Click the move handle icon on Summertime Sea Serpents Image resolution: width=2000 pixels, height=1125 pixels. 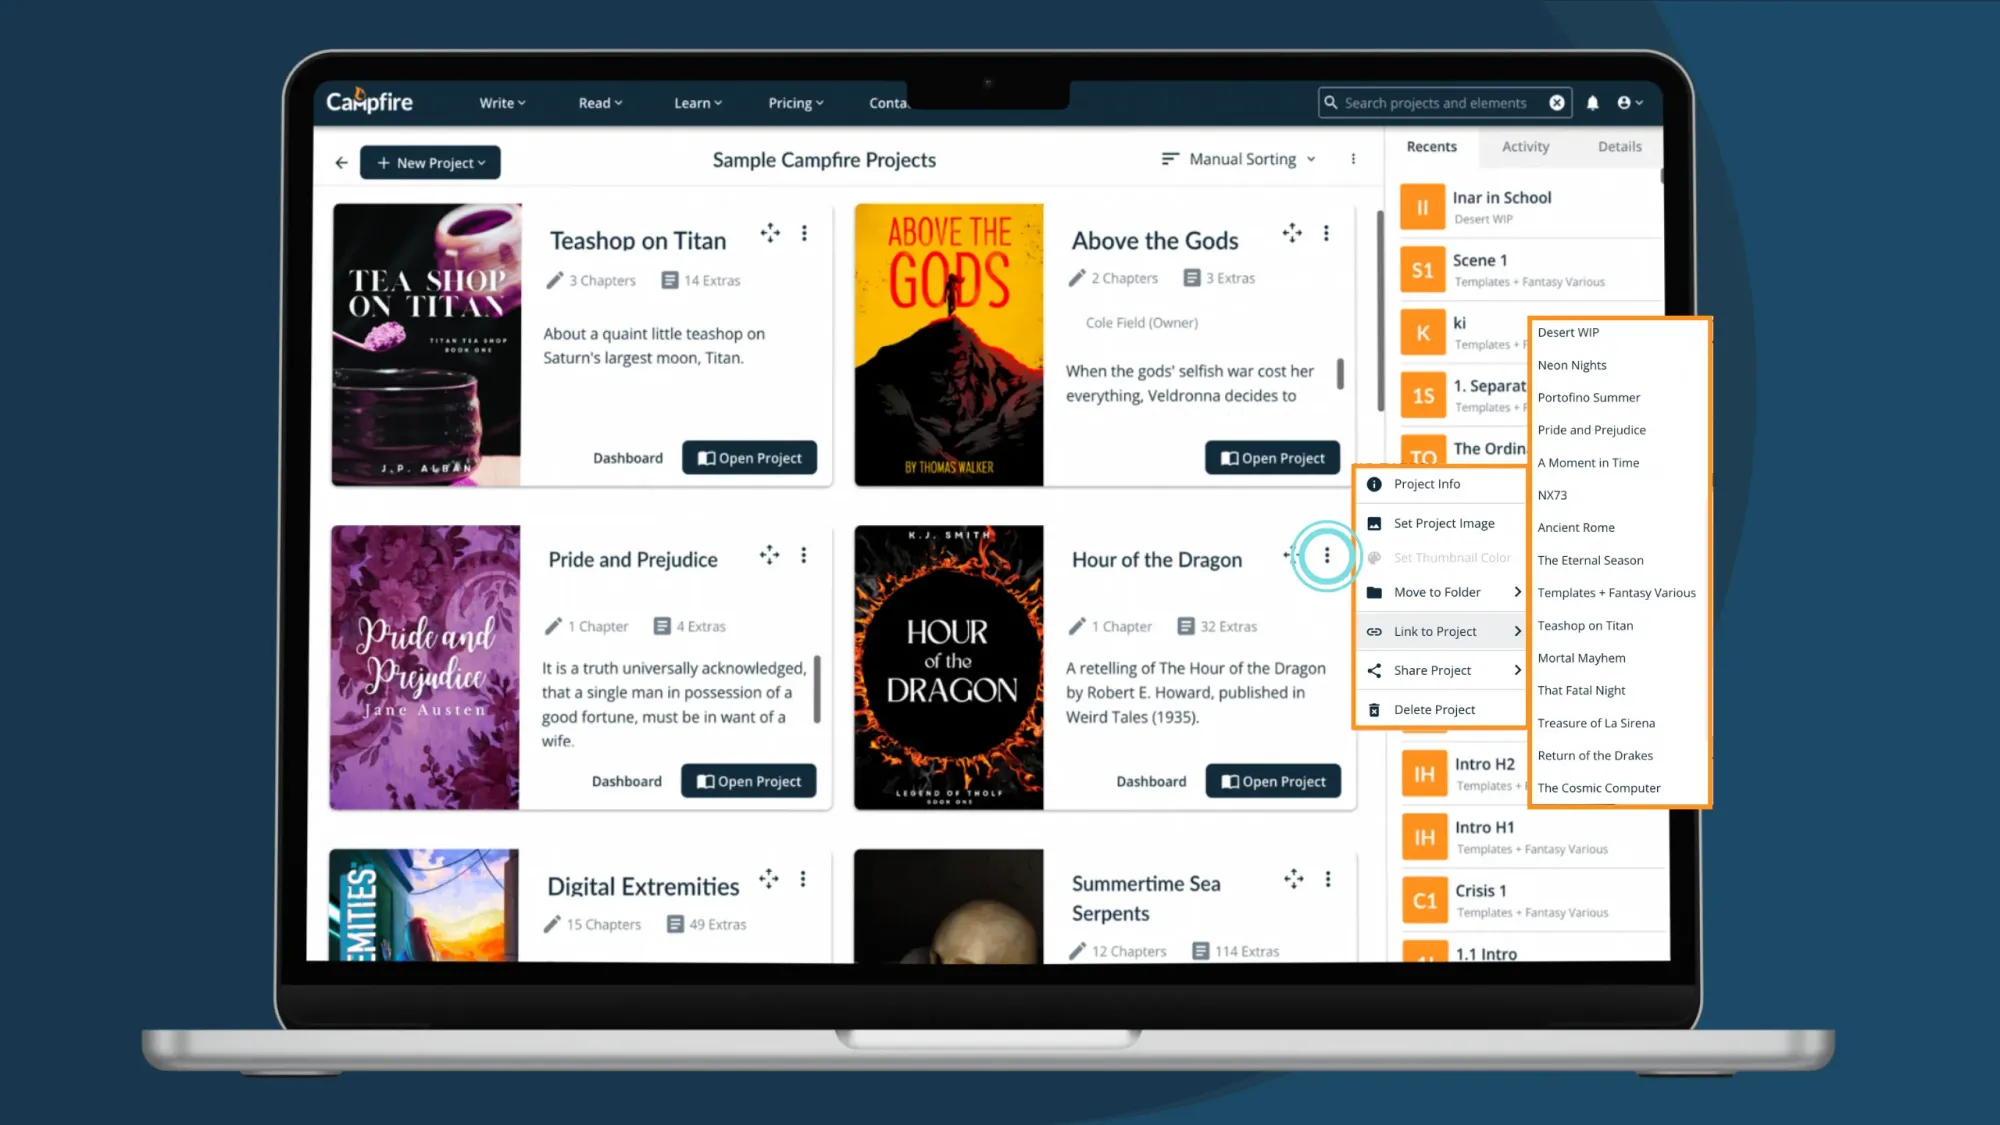pos(1294,879)
